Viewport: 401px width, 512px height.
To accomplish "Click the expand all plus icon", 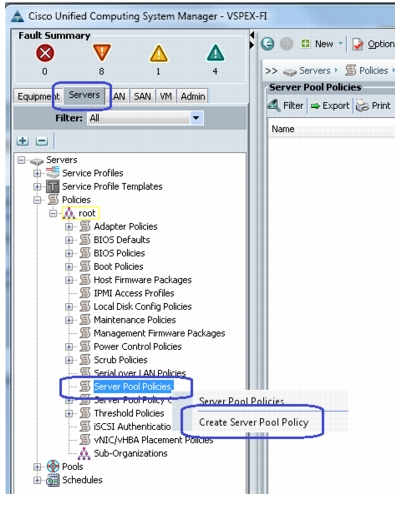I will [x=23, y=141].
